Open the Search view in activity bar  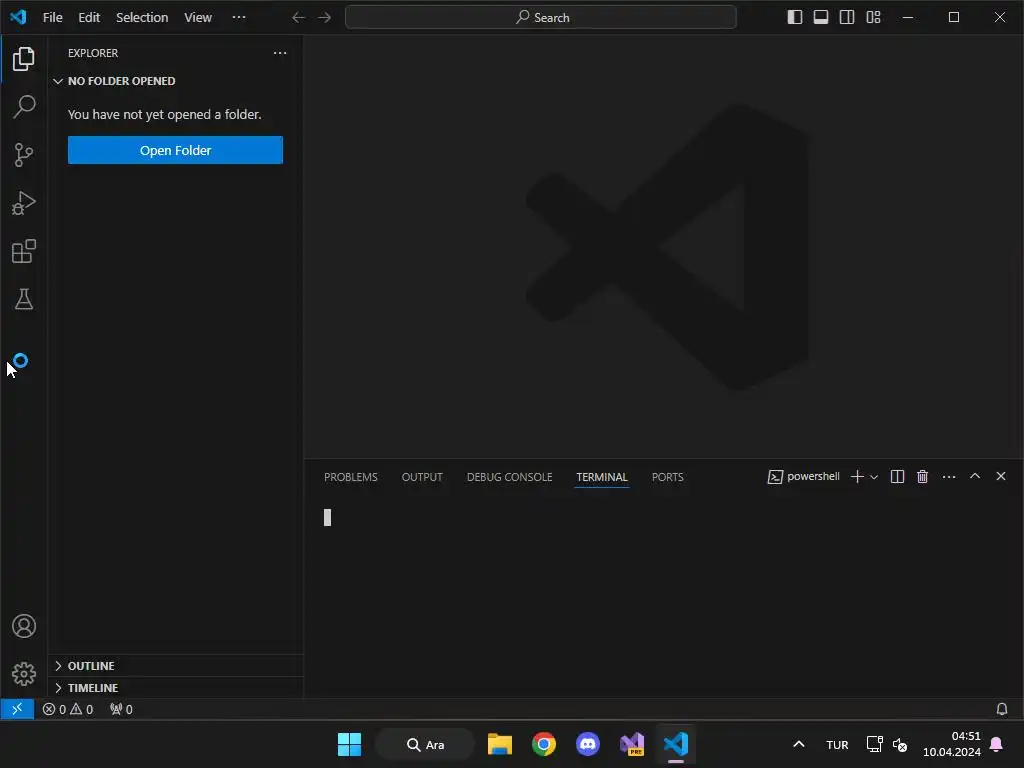pyautogui.click(x=24, y=106)
